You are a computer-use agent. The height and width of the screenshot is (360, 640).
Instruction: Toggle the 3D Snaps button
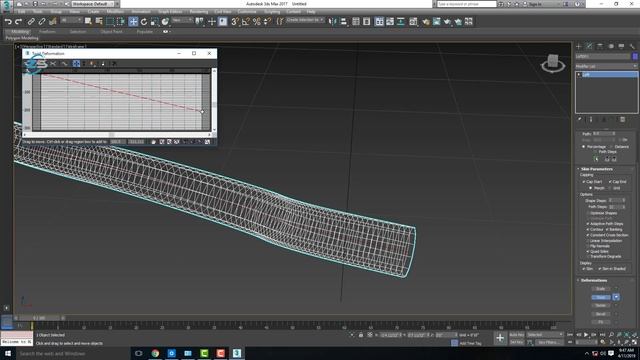click(x=235, y=22)
